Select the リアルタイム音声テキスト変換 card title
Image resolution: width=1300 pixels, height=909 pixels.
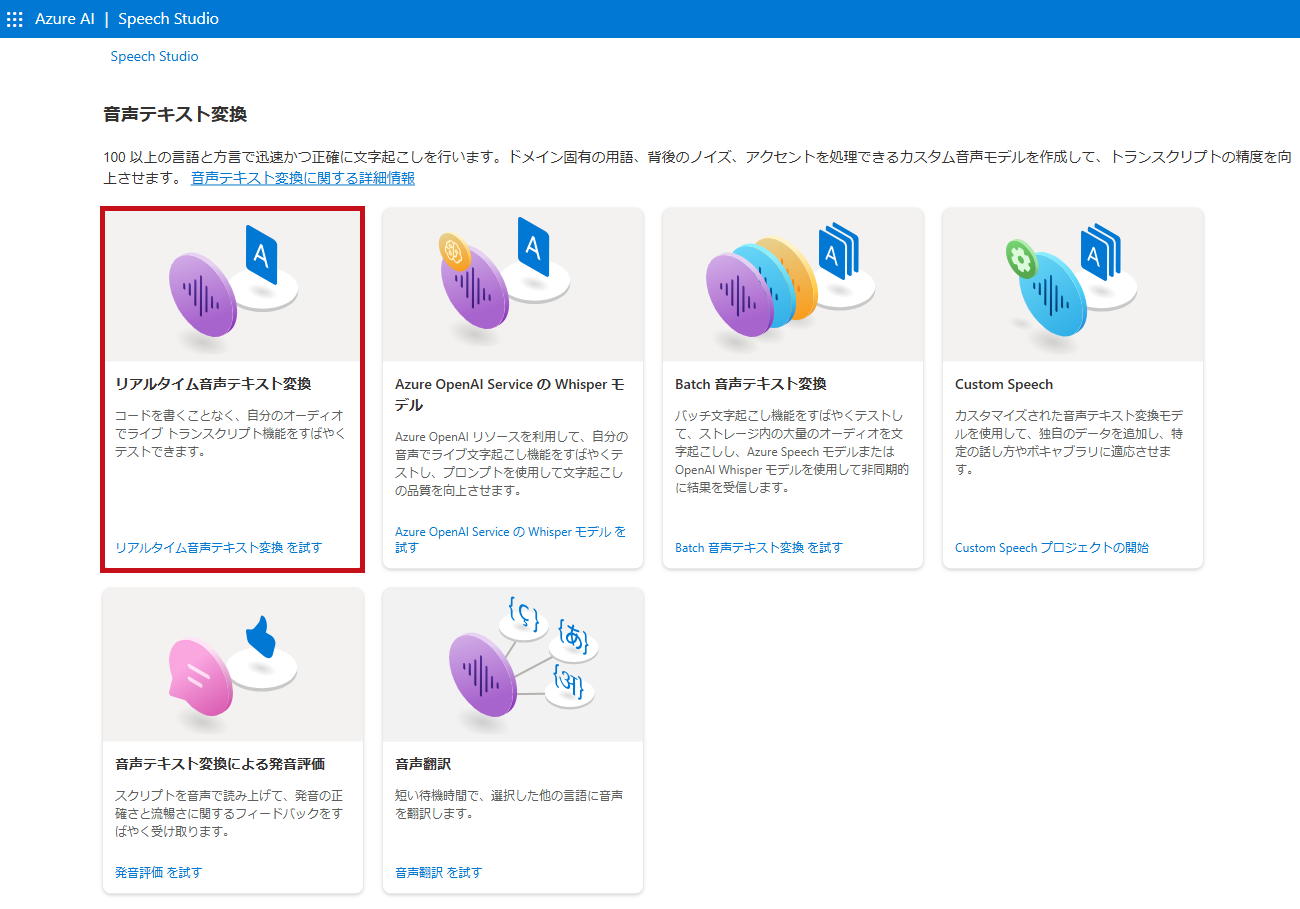(x=213, y=384)
